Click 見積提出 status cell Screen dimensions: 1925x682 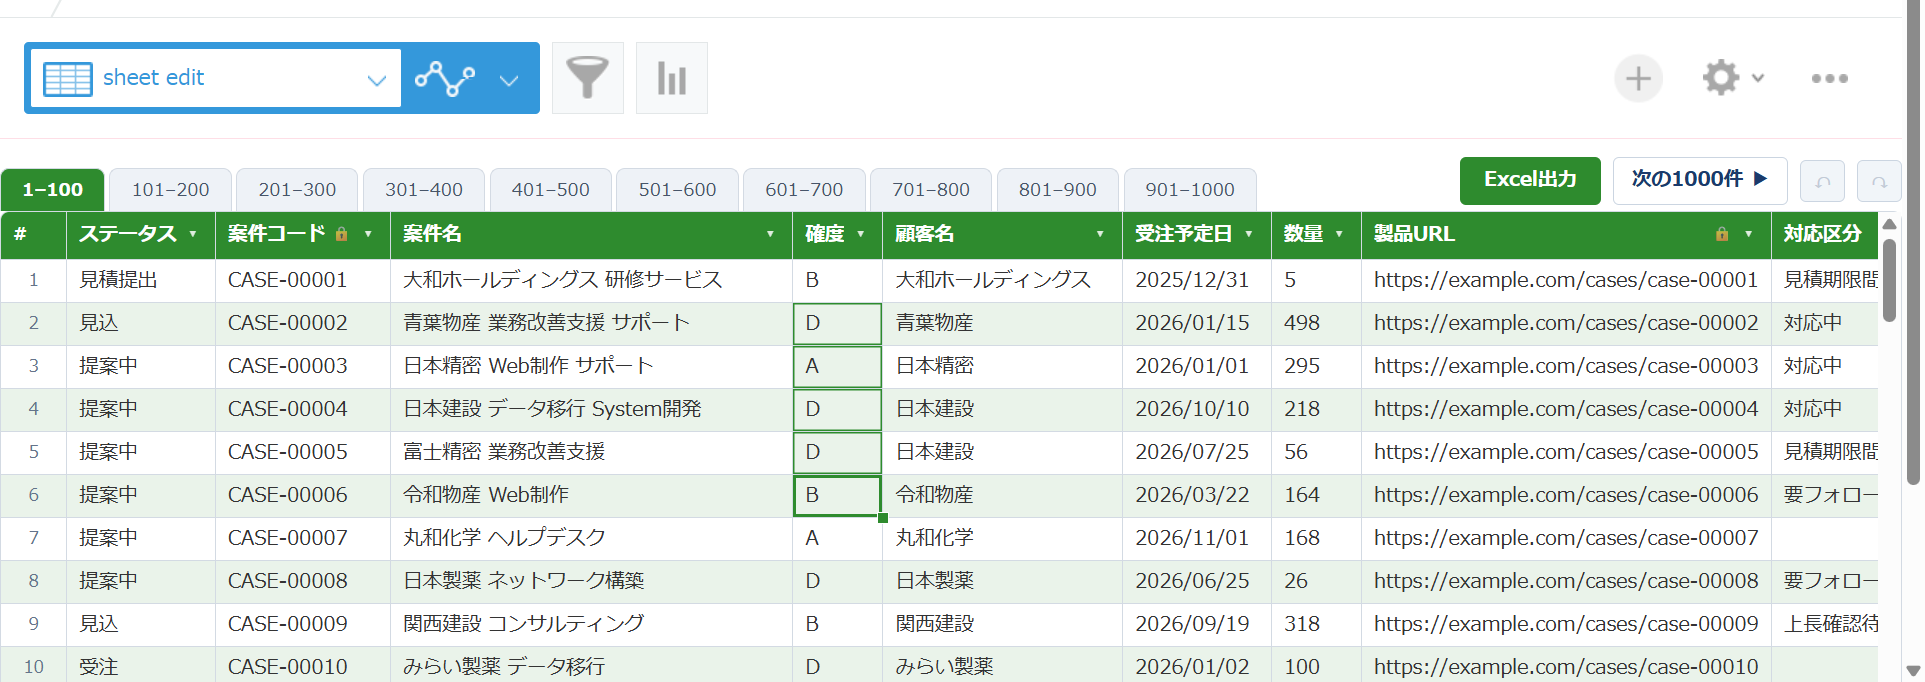141,280
